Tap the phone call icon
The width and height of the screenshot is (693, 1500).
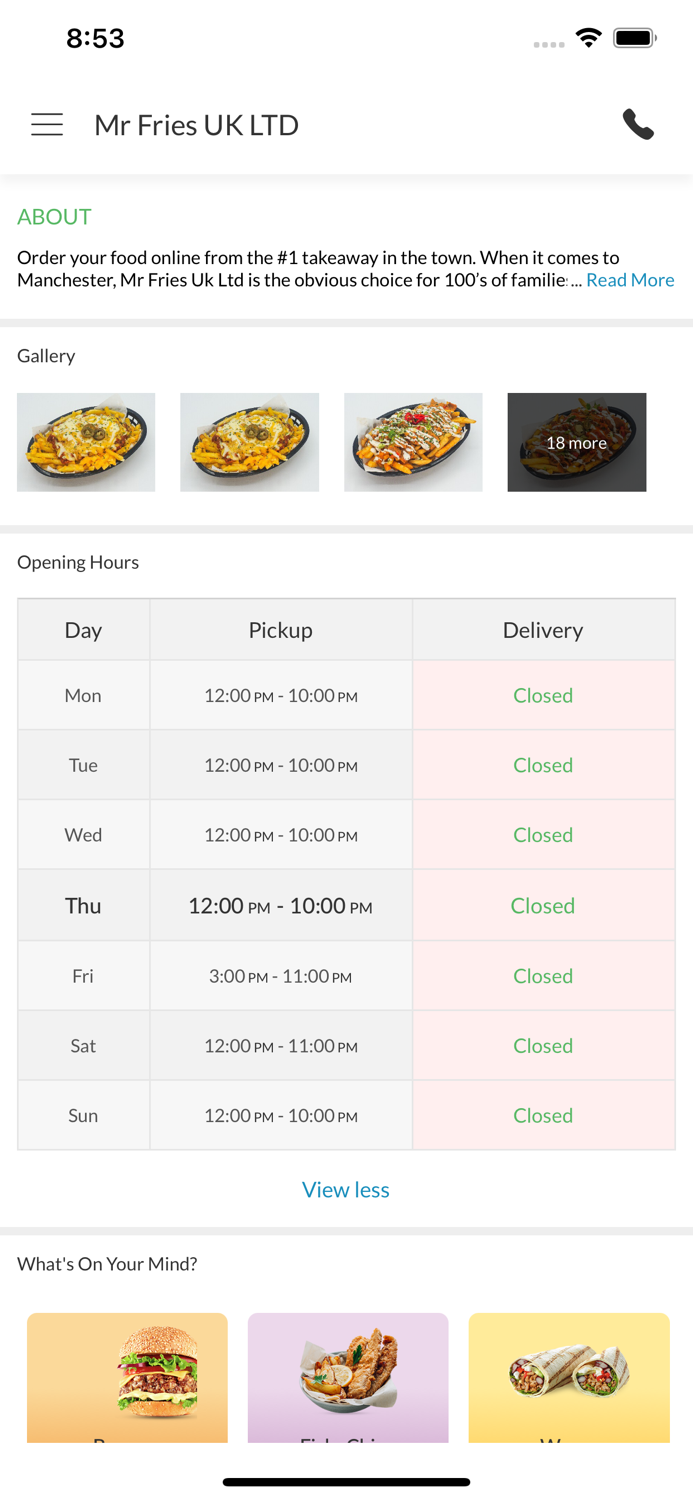click(x=638, y=124)
